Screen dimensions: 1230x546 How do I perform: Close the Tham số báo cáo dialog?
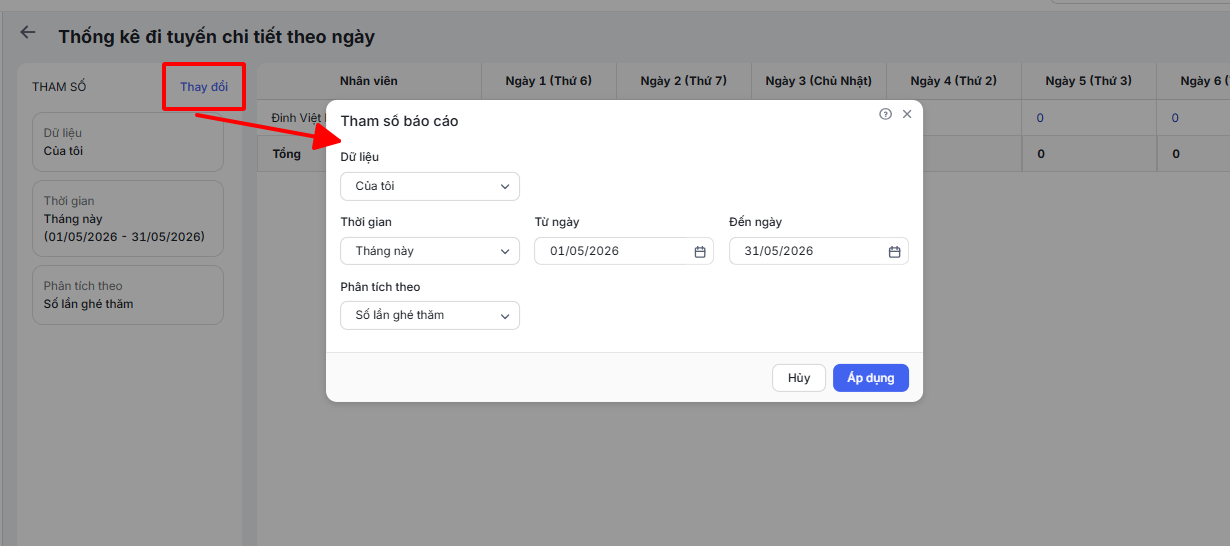tap(907, 114)
